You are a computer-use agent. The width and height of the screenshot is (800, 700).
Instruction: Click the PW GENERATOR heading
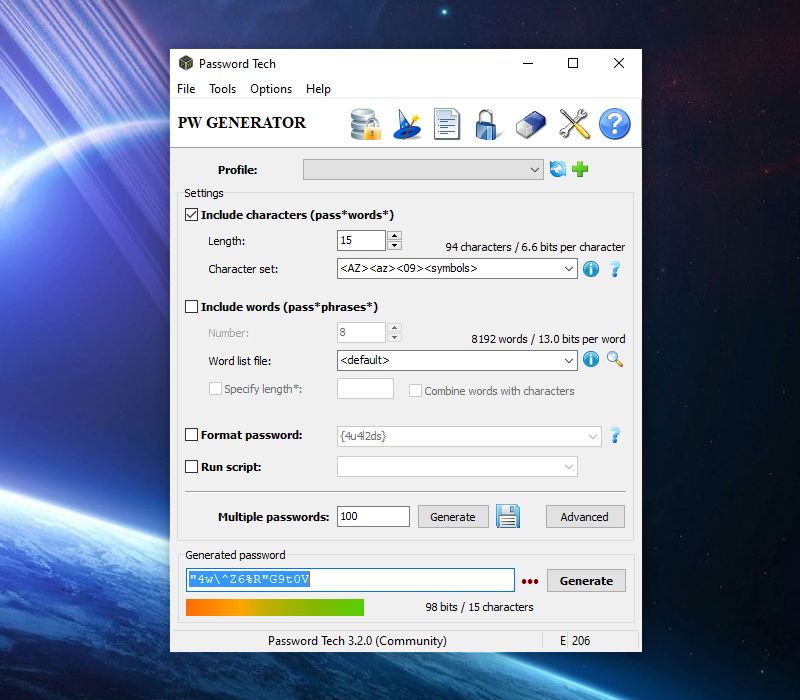click(x=242, y=123)
